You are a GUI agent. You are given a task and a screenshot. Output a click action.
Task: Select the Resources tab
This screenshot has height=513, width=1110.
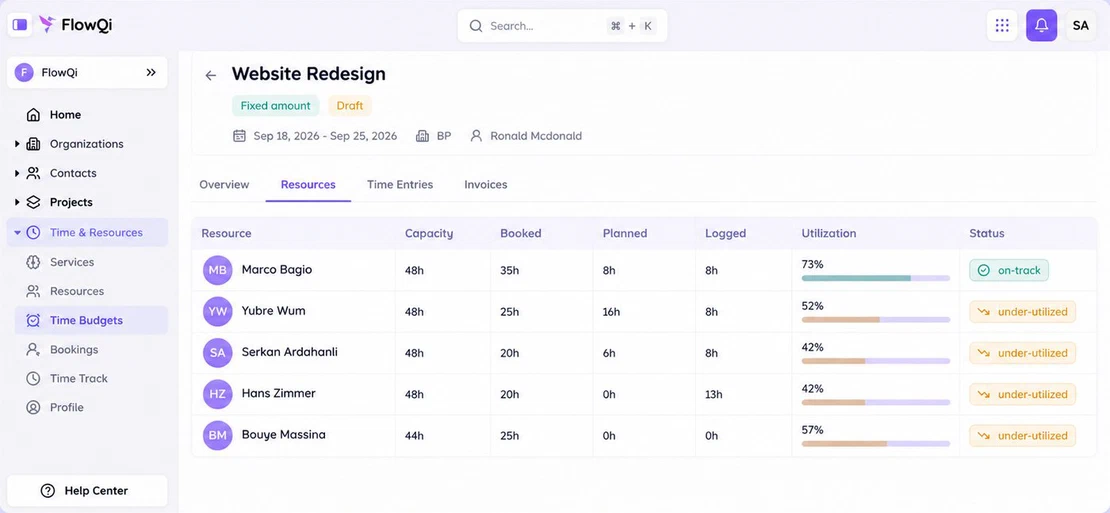(308, 185)
